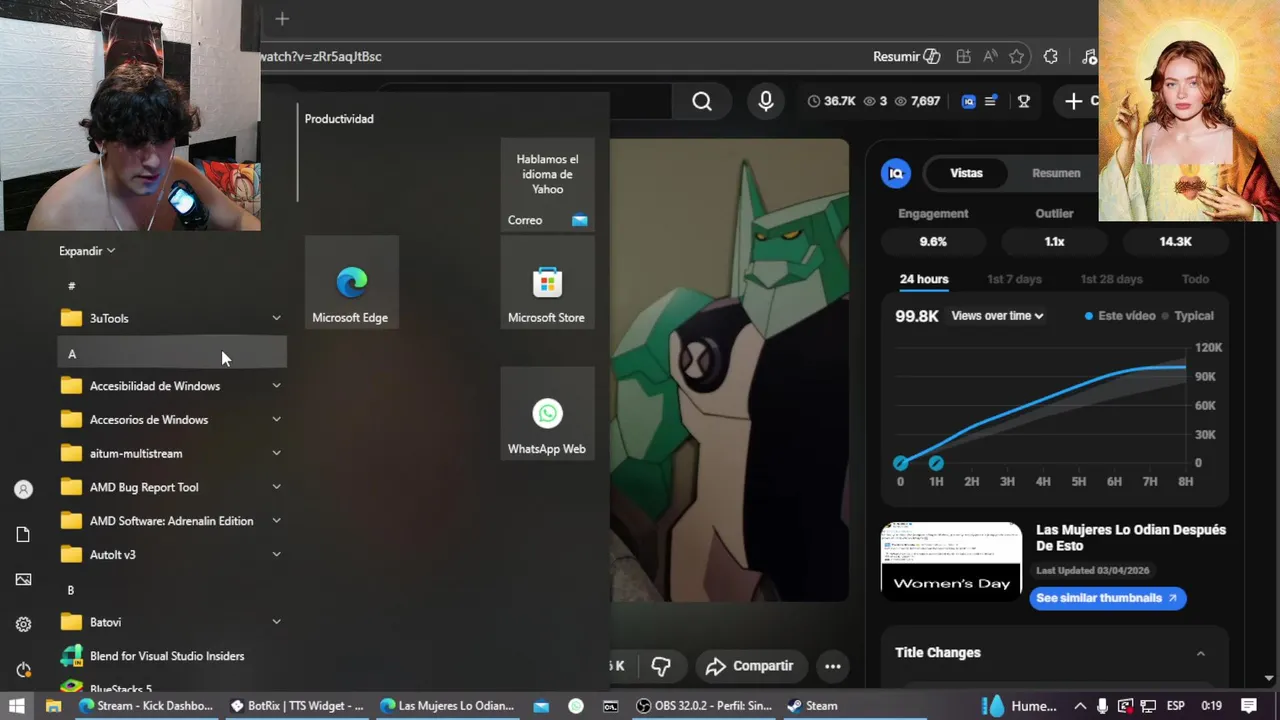Open Microsoft Store tile

tap(547, 283)
